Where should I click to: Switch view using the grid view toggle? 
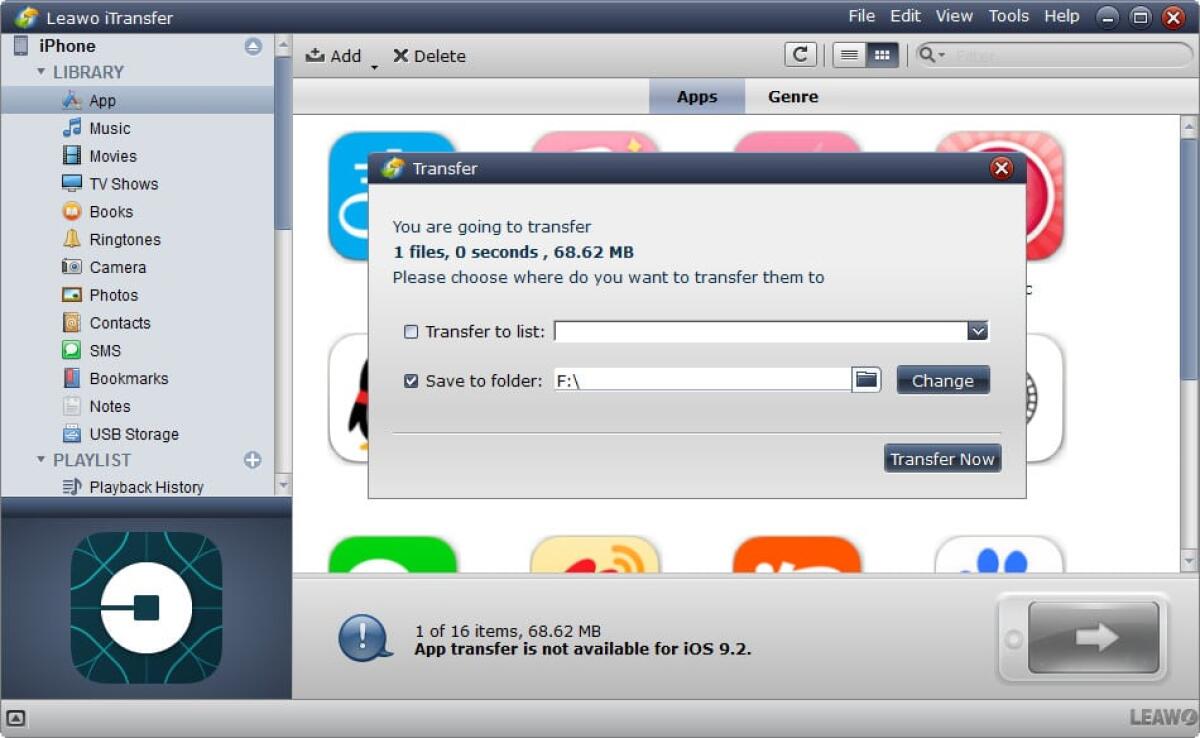point(882,55)
